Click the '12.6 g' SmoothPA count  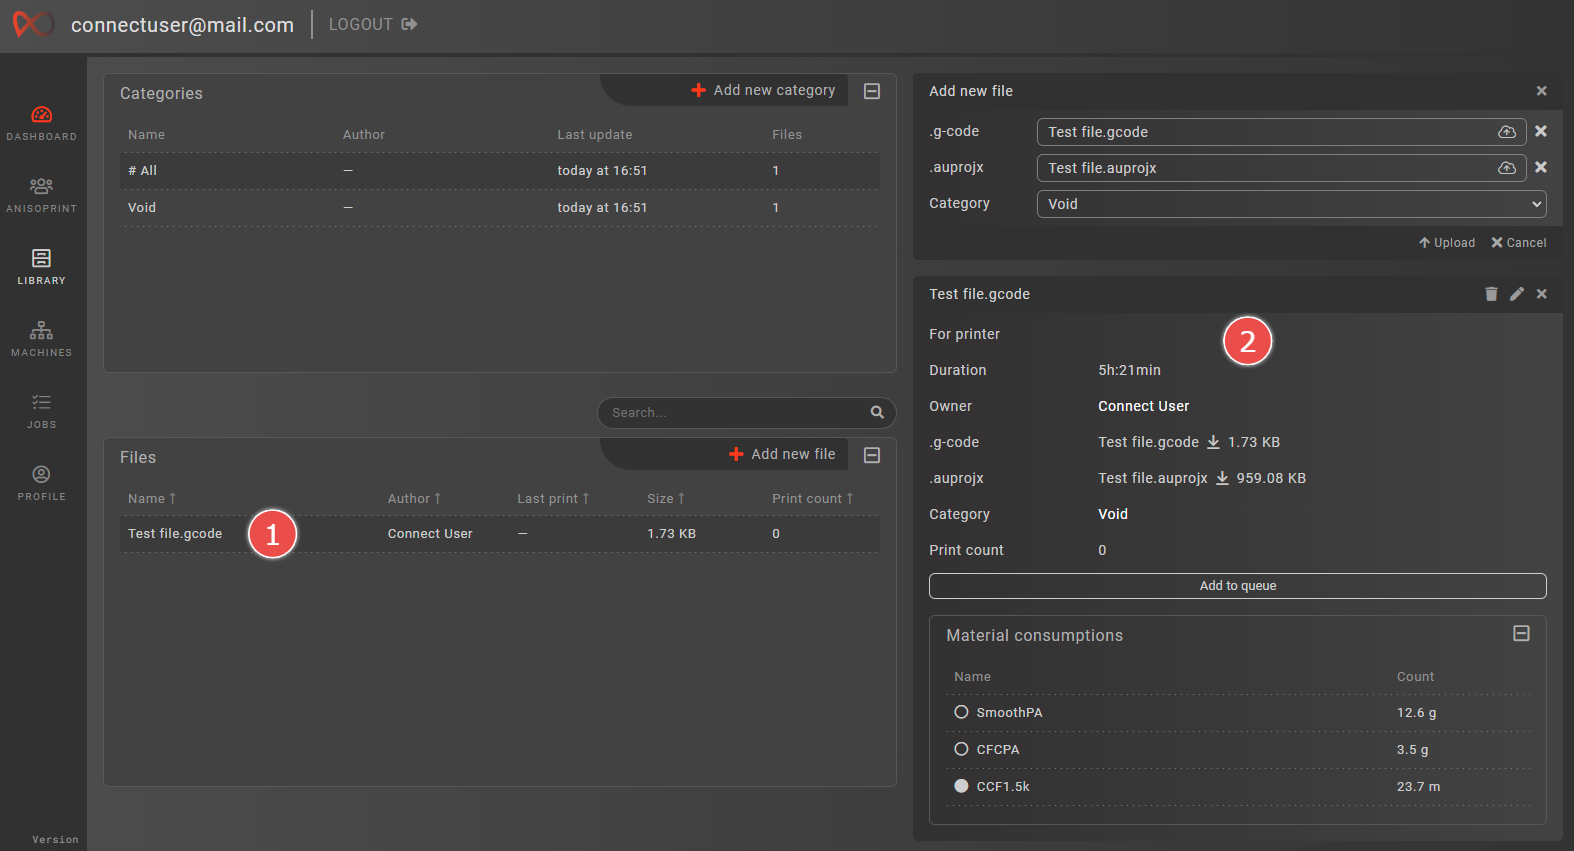(1417, 713)
